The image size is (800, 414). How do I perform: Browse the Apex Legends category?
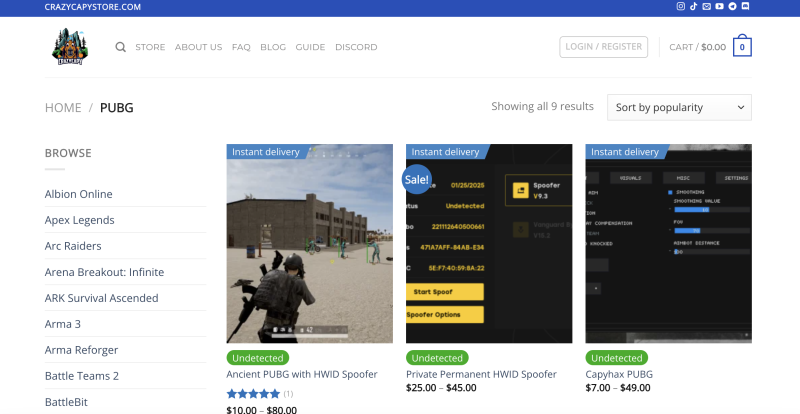(80, 220)
